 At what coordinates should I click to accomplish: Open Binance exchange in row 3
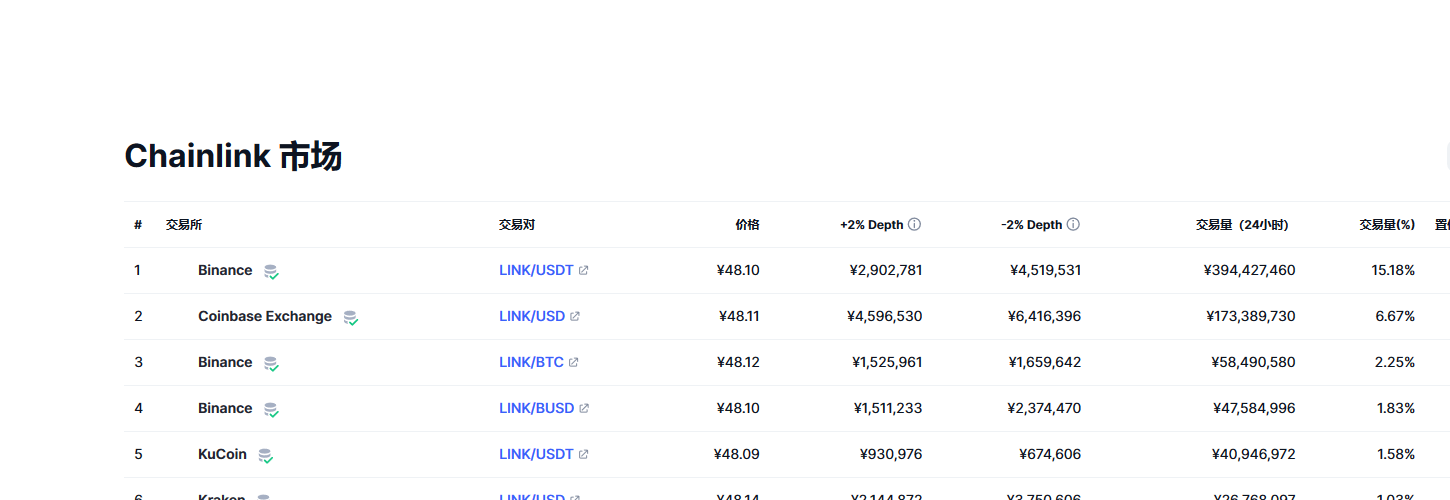pos(225,362)
